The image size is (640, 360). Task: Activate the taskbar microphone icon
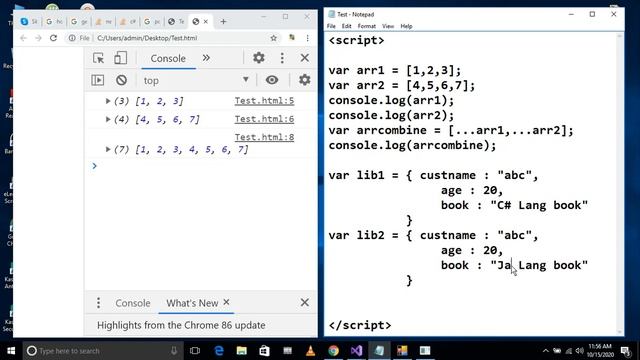click(174, 351)
